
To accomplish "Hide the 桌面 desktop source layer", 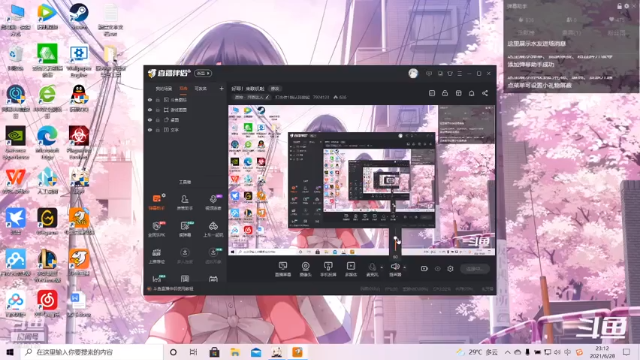I will (x=150, y=120).
